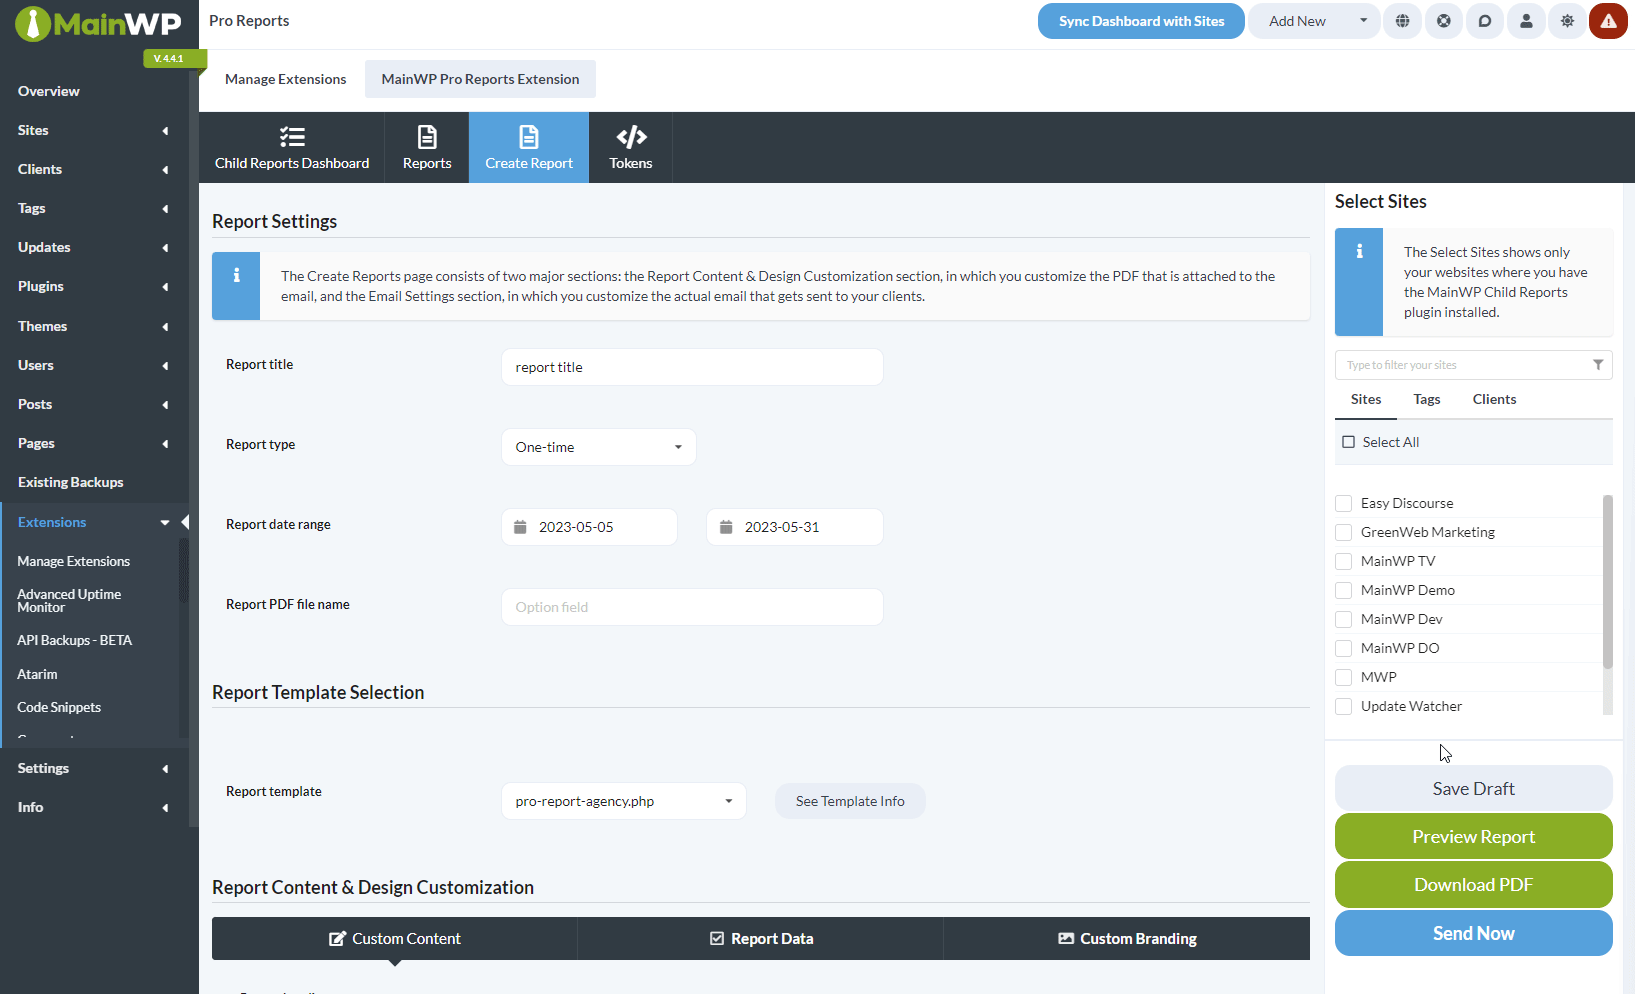
Task: Open the help lifebuoy icon
Action: tap(1444, 21)
